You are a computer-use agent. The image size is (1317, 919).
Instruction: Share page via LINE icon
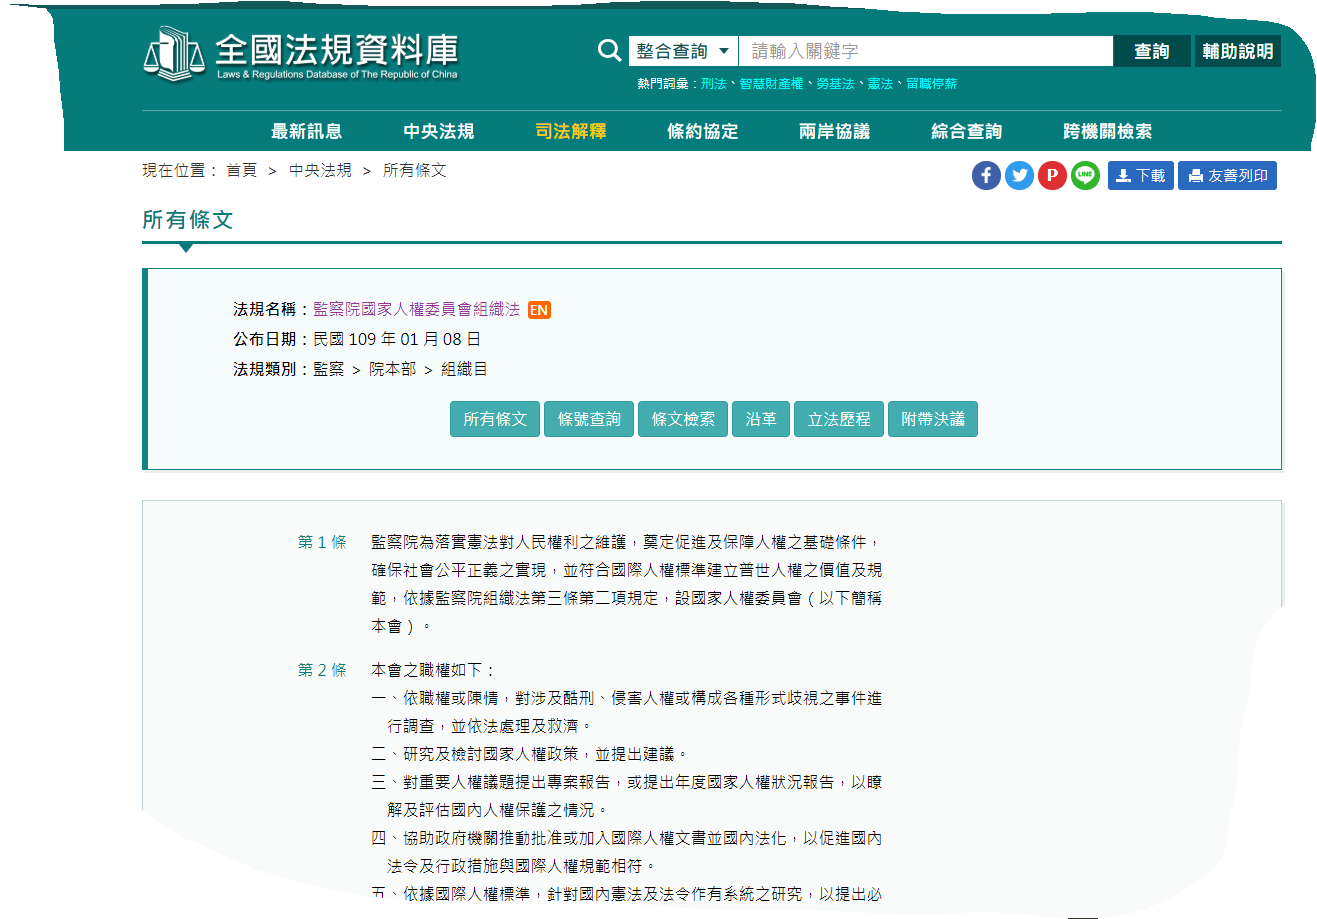(x=1085, y=176)
